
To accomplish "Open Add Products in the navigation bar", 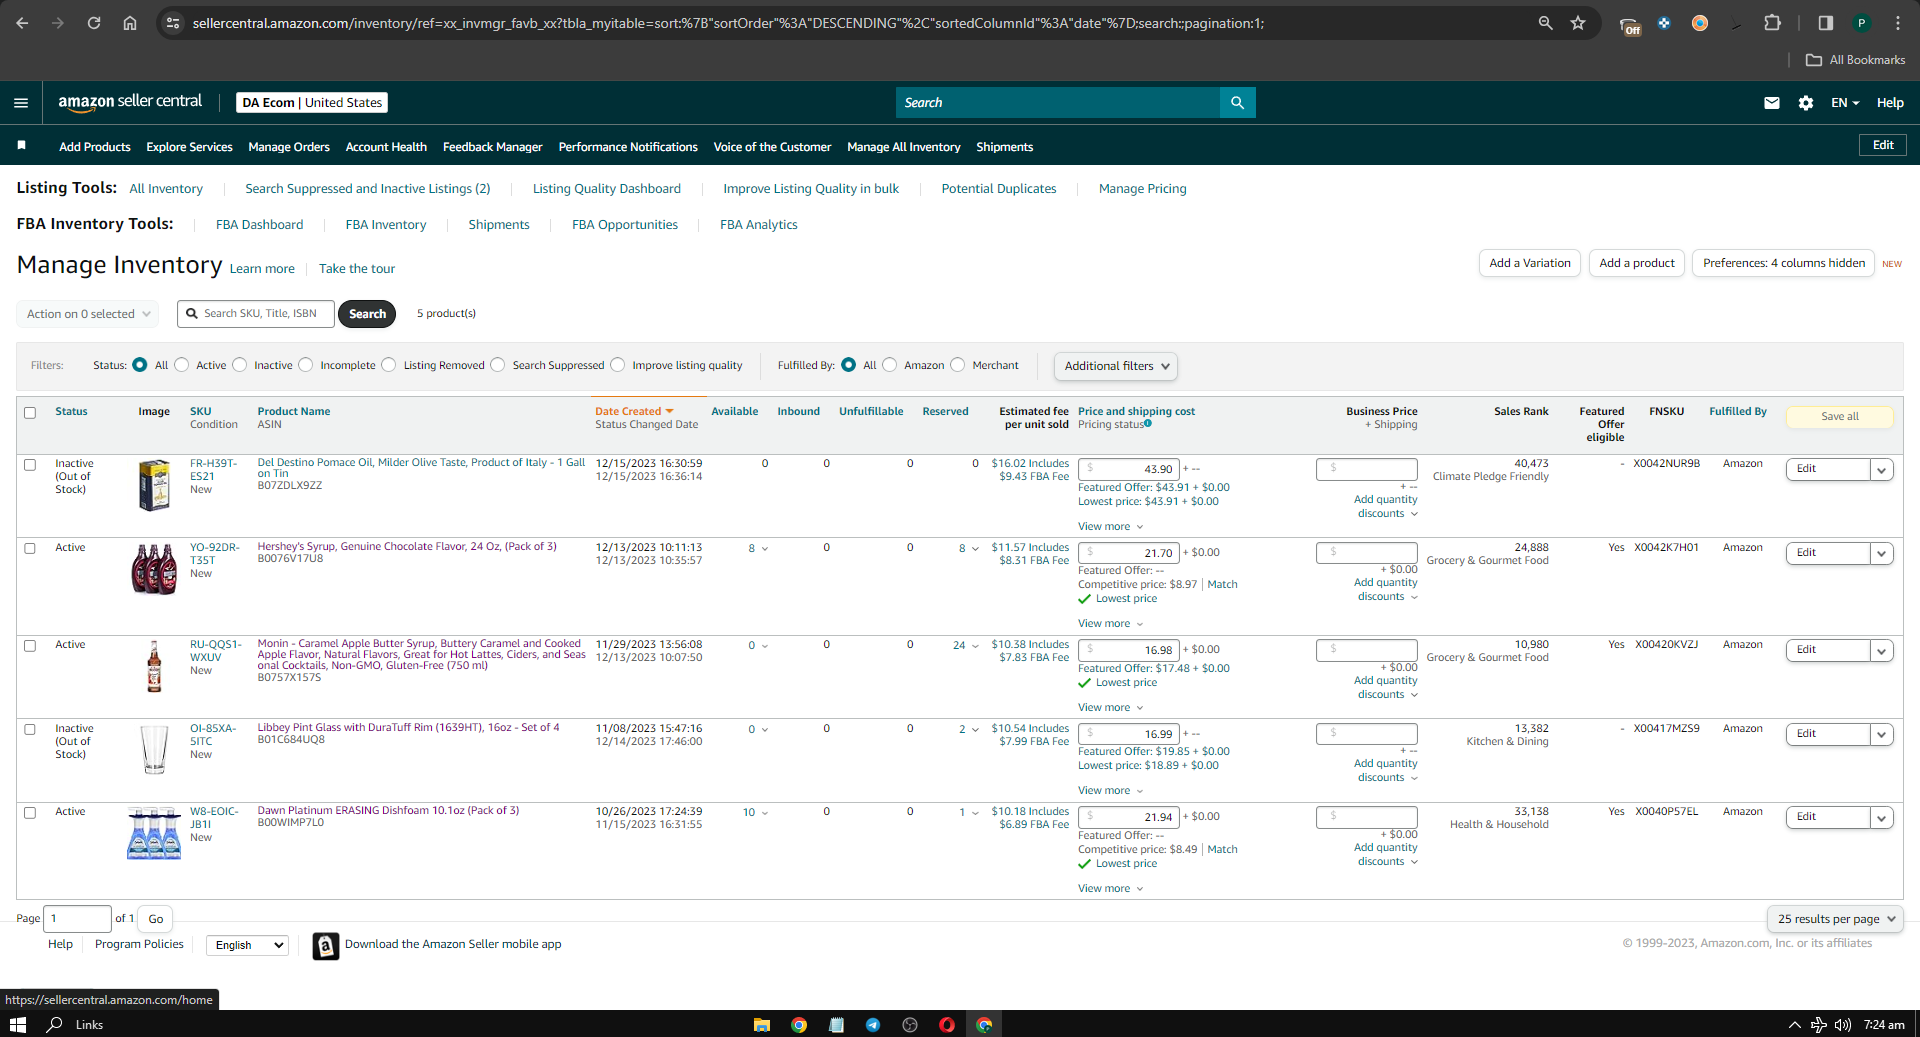I will point(95,147).
